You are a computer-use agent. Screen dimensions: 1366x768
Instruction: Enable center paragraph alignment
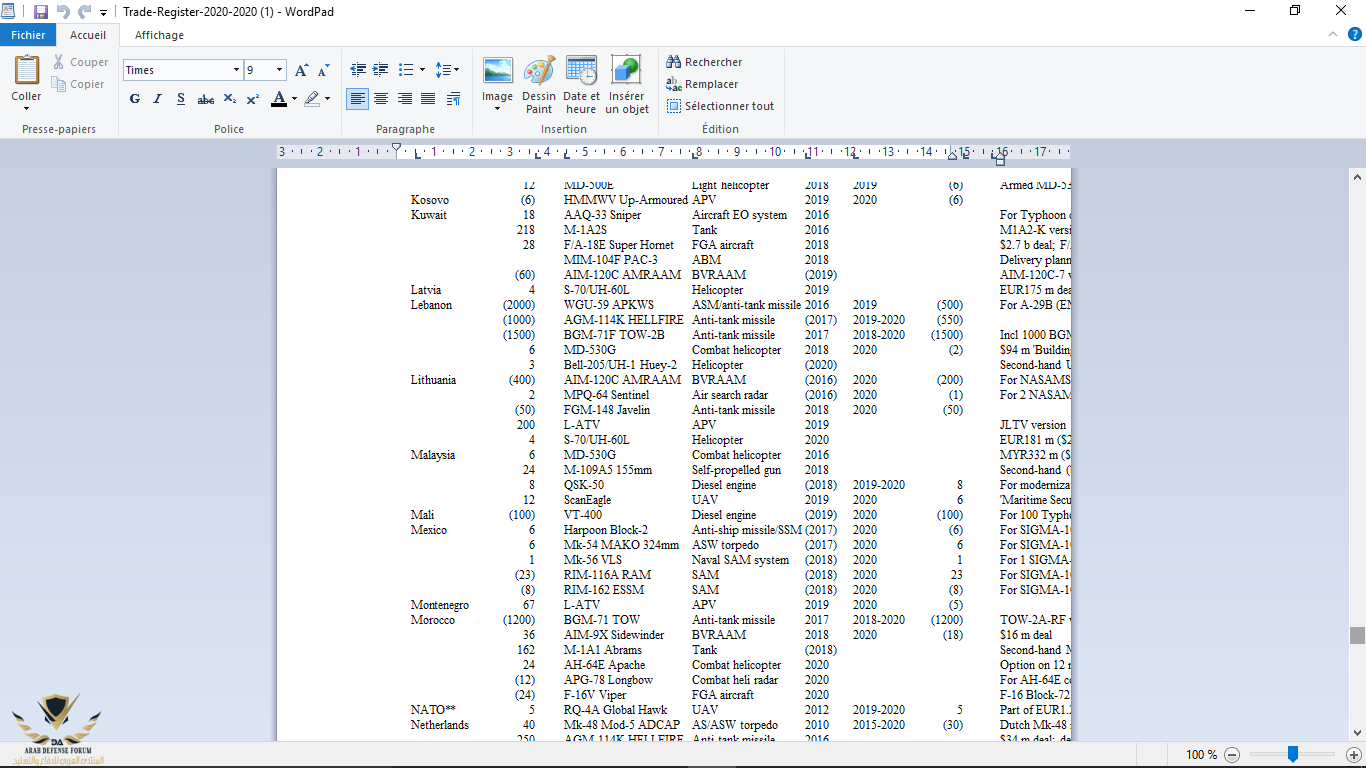click(x=381, y=99)
